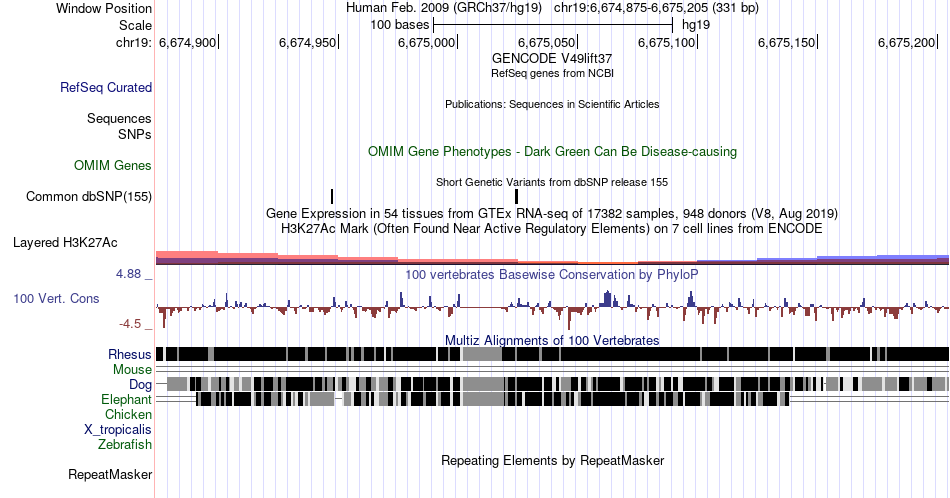Select the X_tropicalis alignment row label

118,430
